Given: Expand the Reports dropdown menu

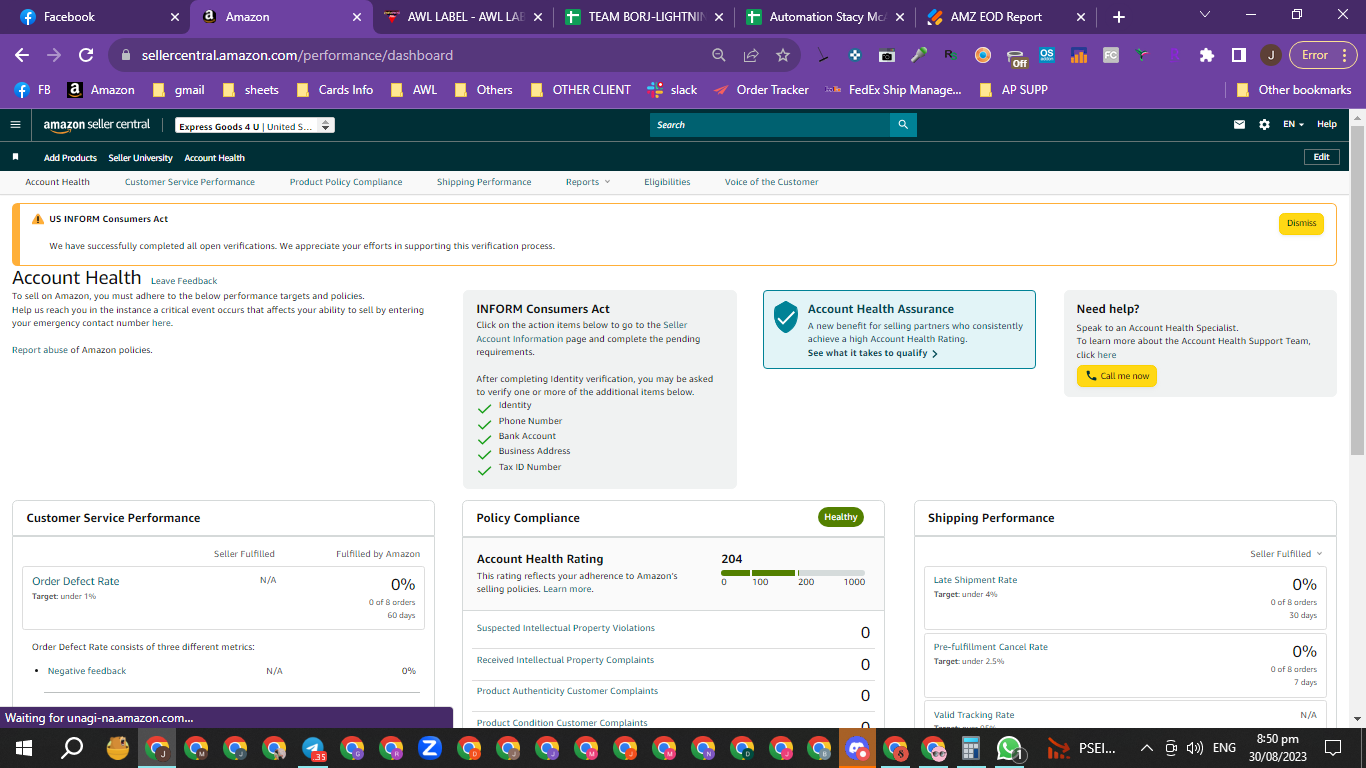Looking at the screenshot, I should click(x=587, y=182).
